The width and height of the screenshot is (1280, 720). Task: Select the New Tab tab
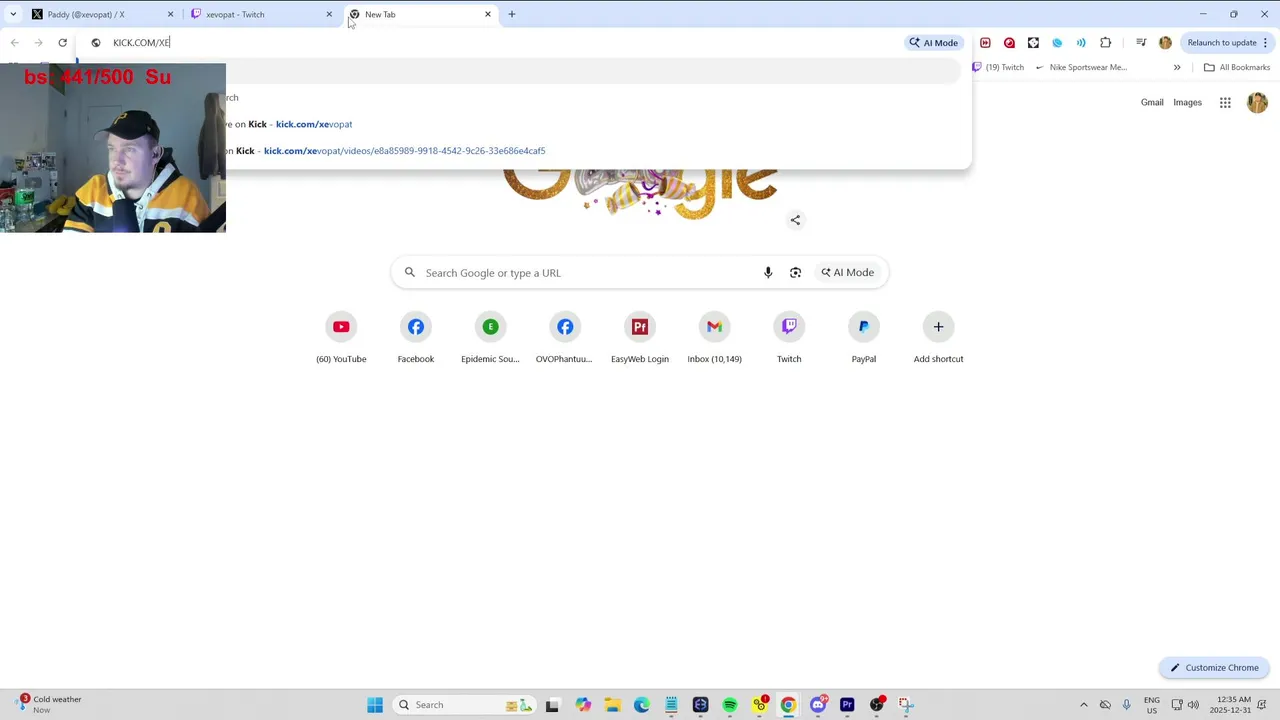coord(420,14)
